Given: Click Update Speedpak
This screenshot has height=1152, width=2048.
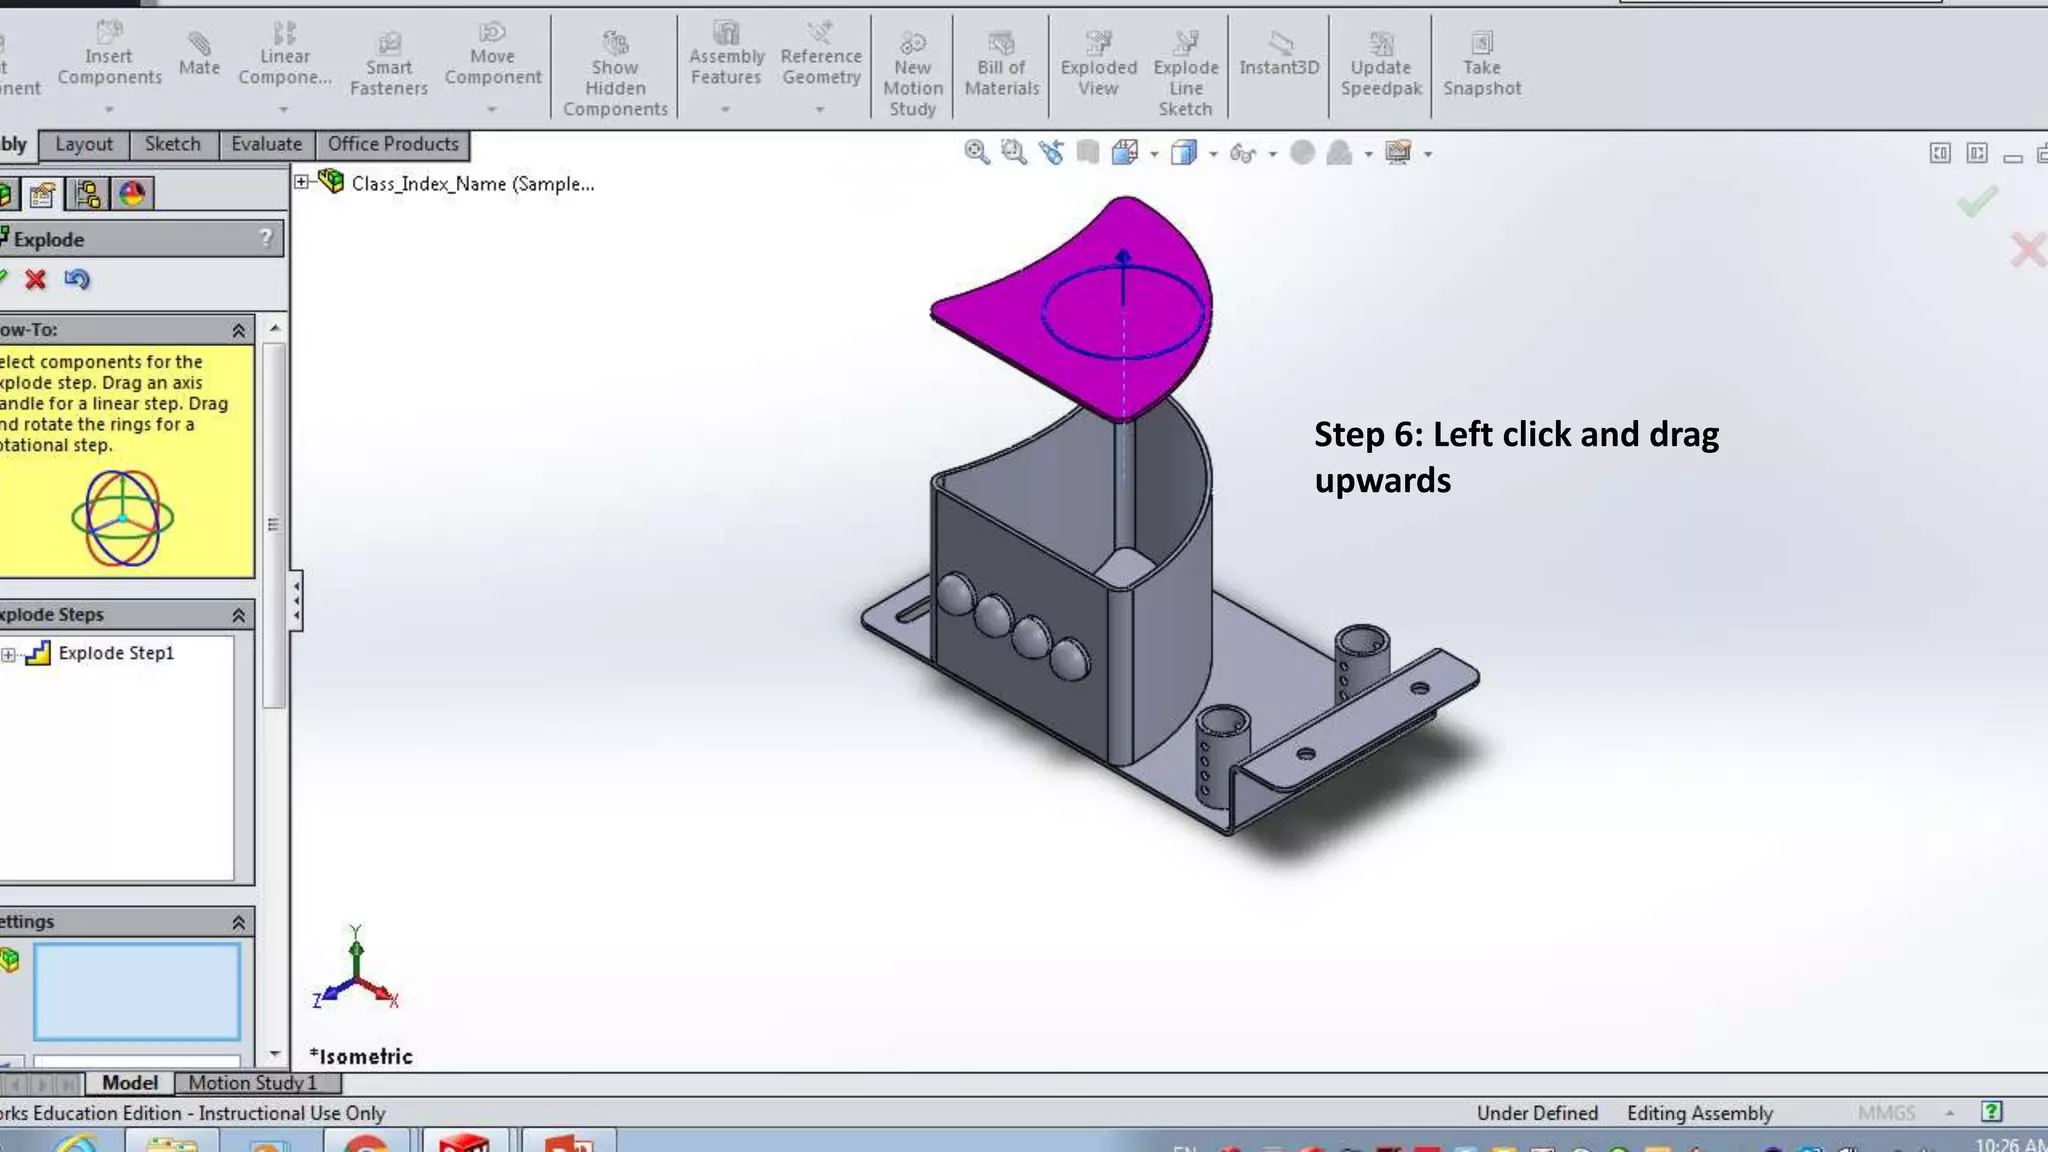Looking at the screenshot, I should click(1381, 65).
